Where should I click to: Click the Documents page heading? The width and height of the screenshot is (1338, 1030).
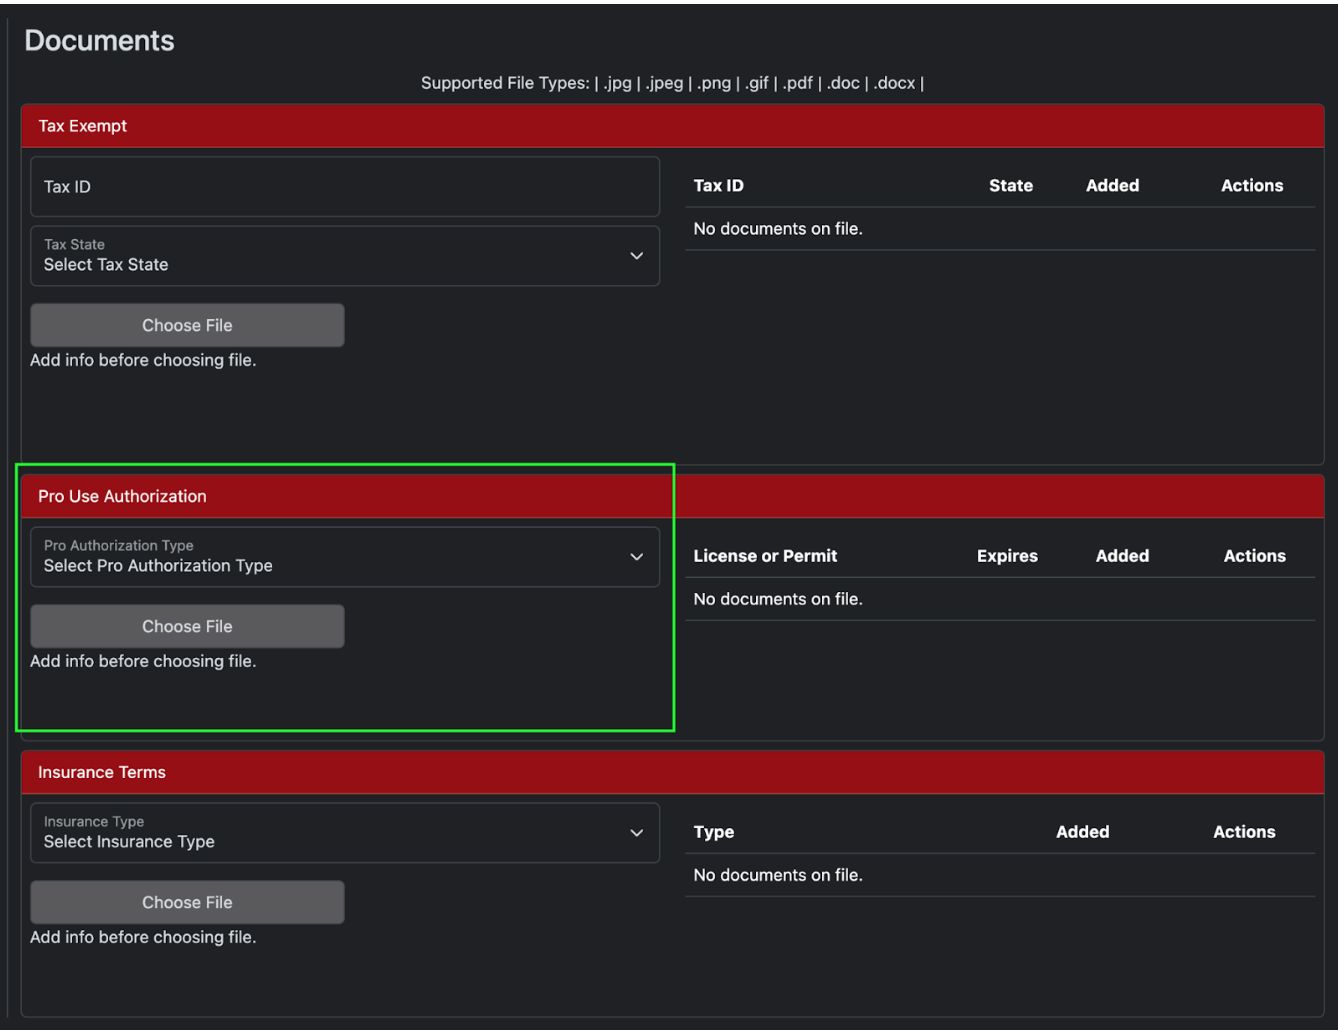click(99, 41)
